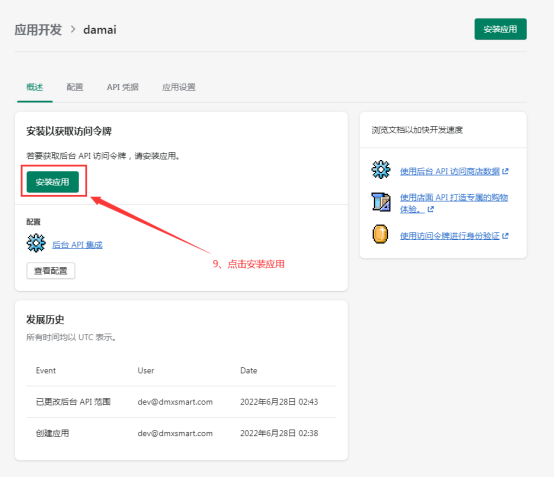Click the storefront design icon in docs panel
This screenshot has height=477, width=554.
click(x=381, y=202)
